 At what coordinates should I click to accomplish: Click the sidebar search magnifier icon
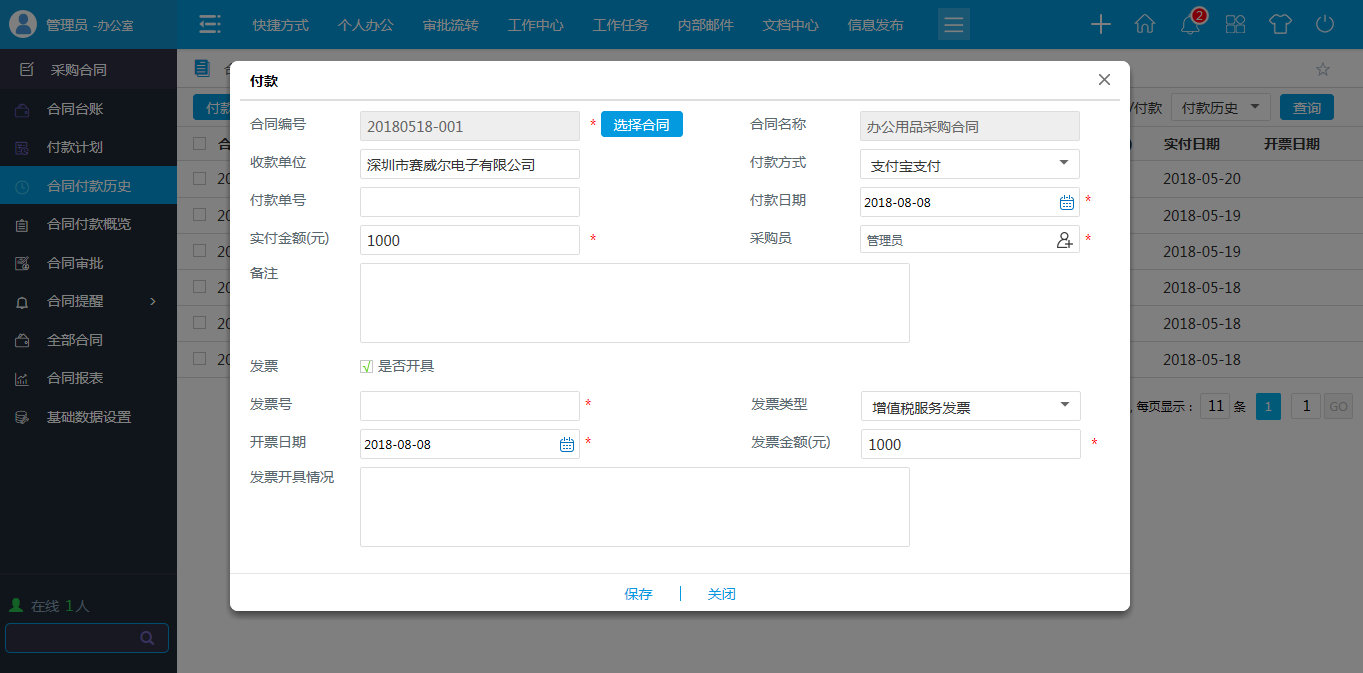pos(148,638)
